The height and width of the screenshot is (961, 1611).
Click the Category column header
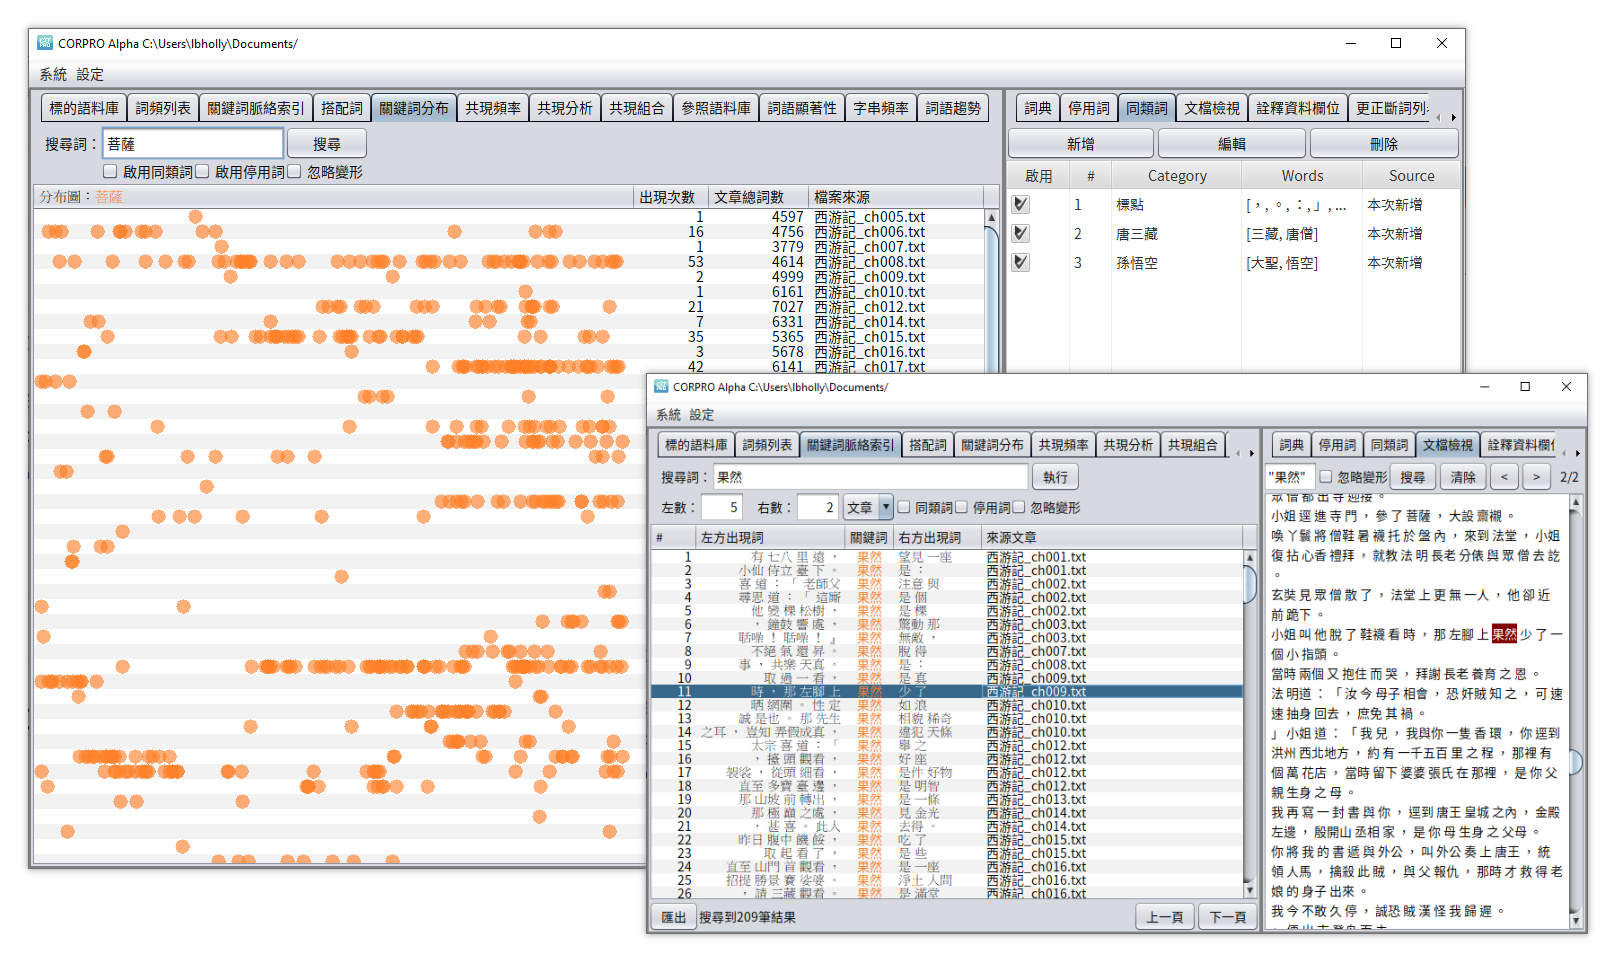1177,176
